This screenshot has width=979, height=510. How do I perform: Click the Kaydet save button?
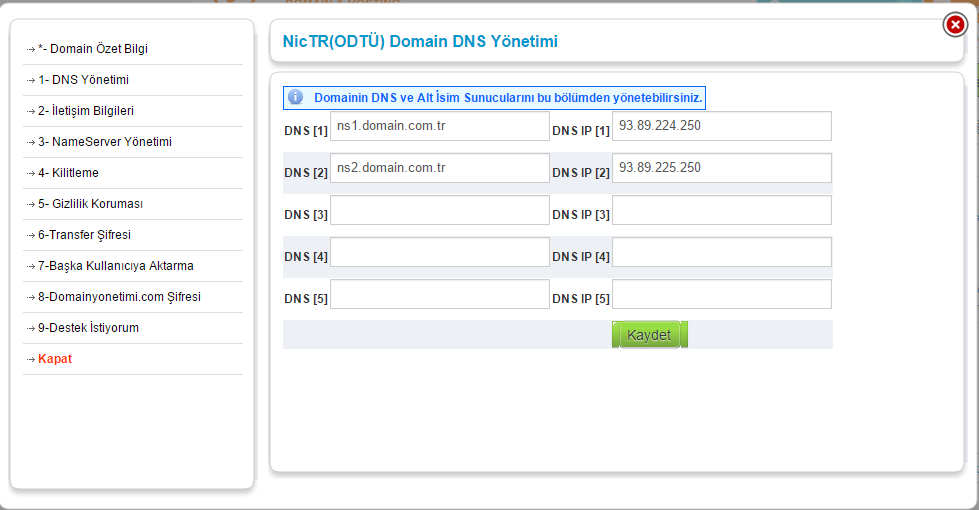click(649, 335)
